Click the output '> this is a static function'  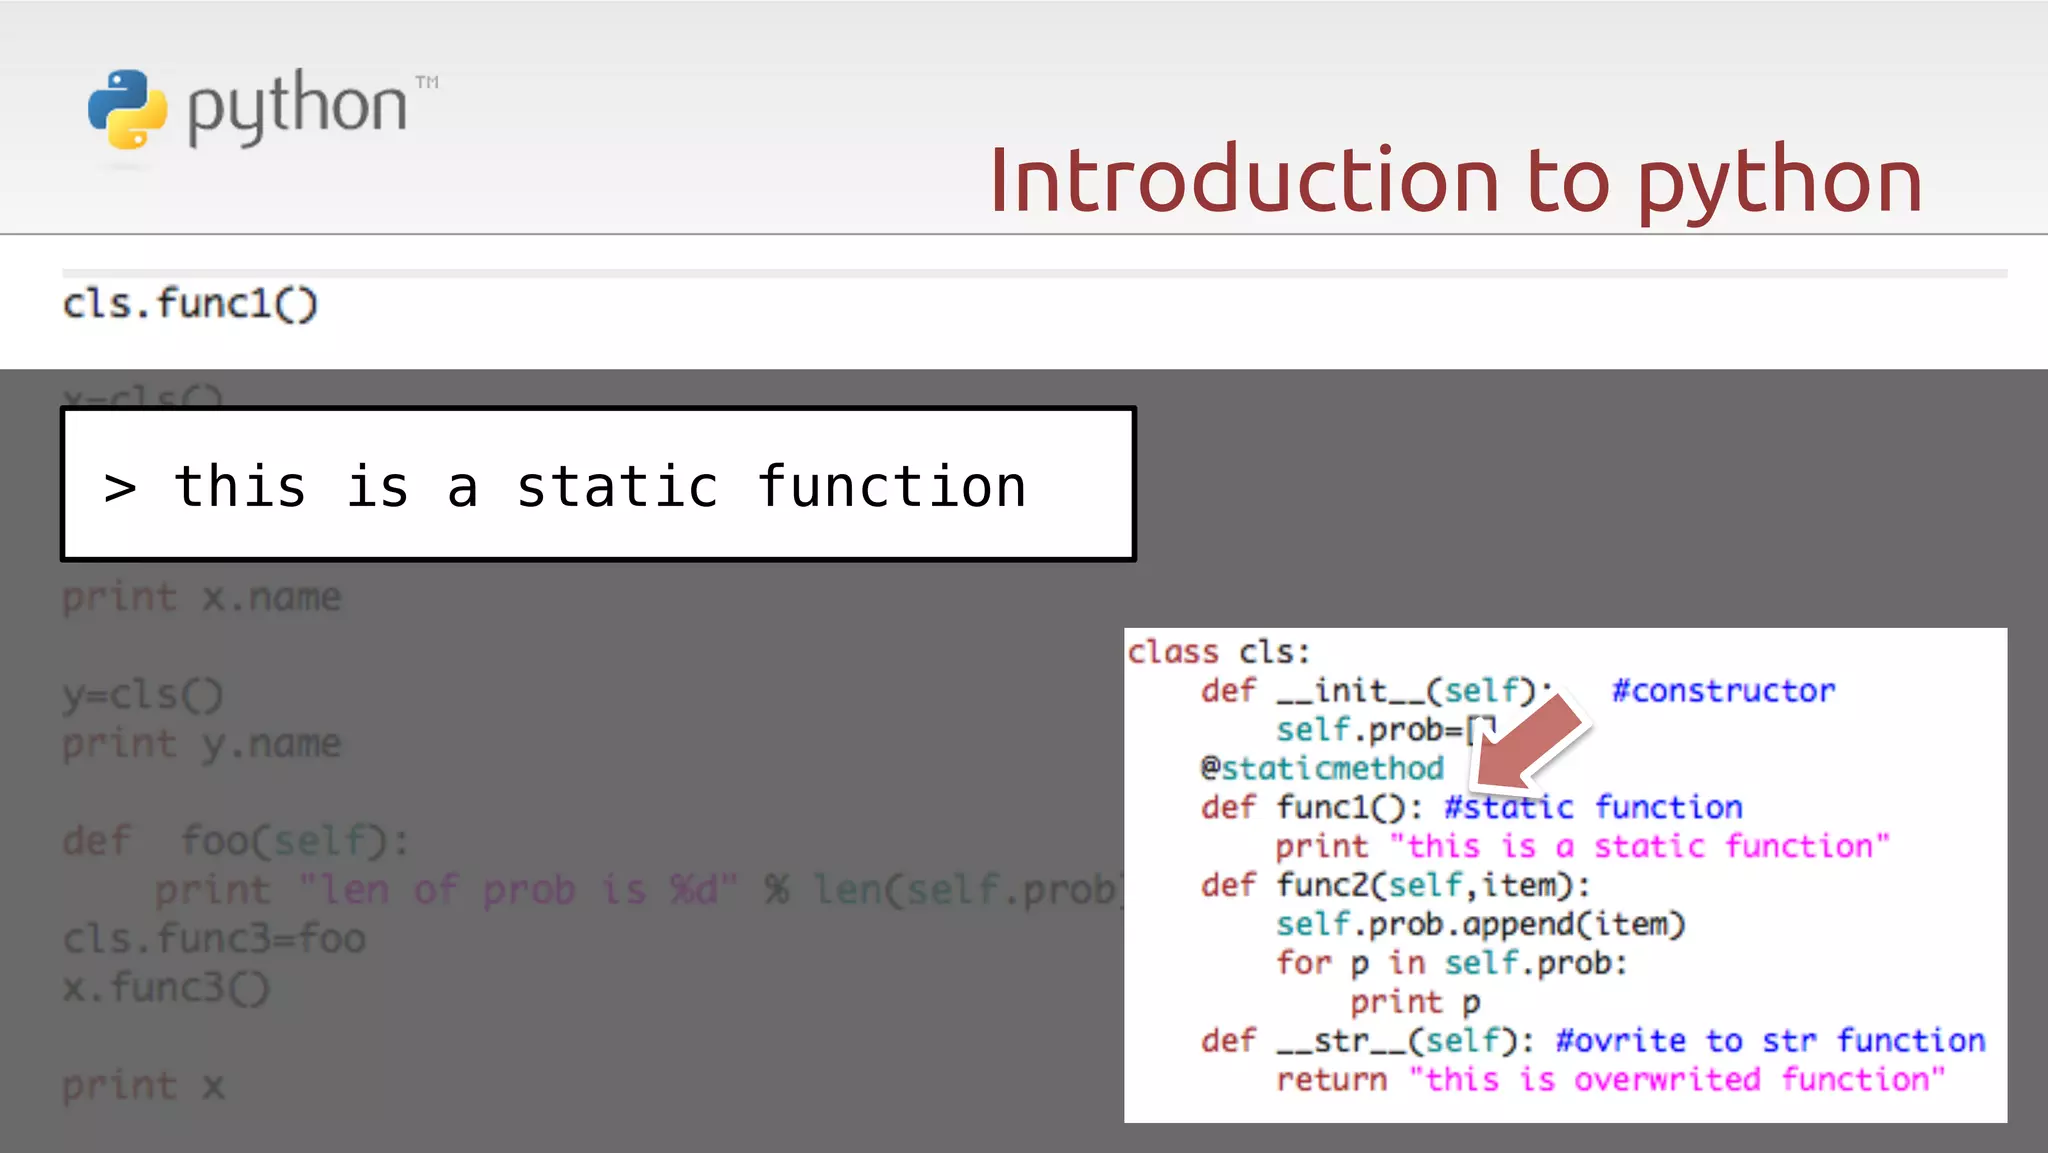coord(565,487)
